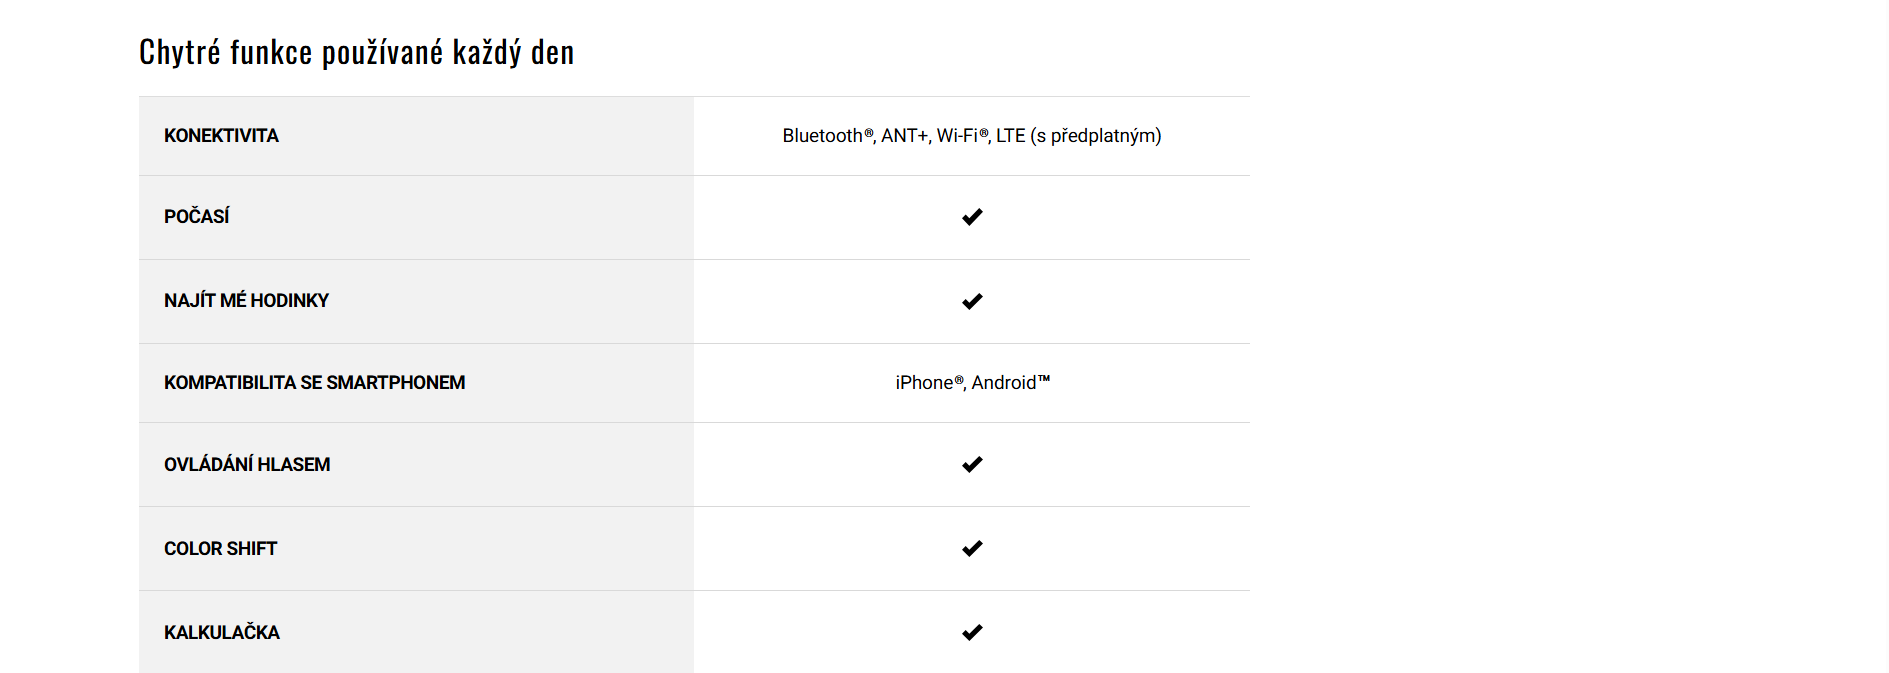Click the Color Shift label

(x=220, y=549)
